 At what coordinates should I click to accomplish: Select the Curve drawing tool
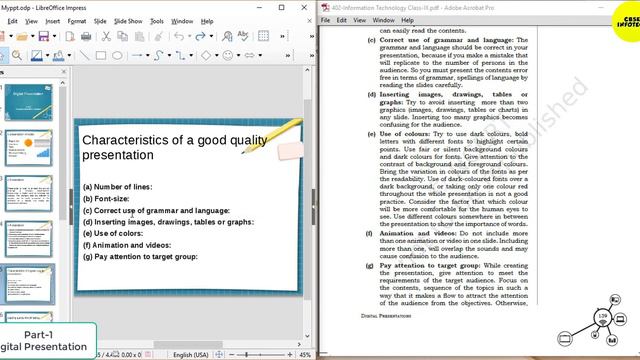[x=159, y=55]
